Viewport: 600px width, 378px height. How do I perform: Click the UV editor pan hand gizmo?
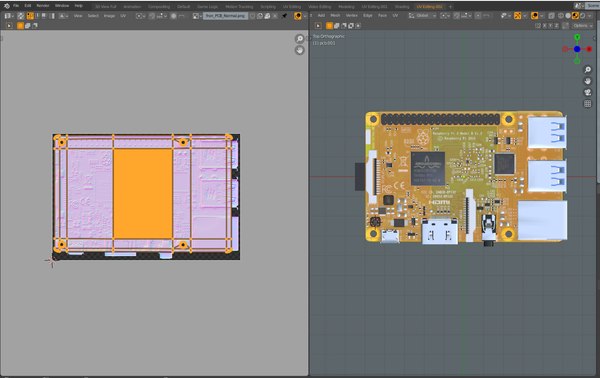coord(300,50)
